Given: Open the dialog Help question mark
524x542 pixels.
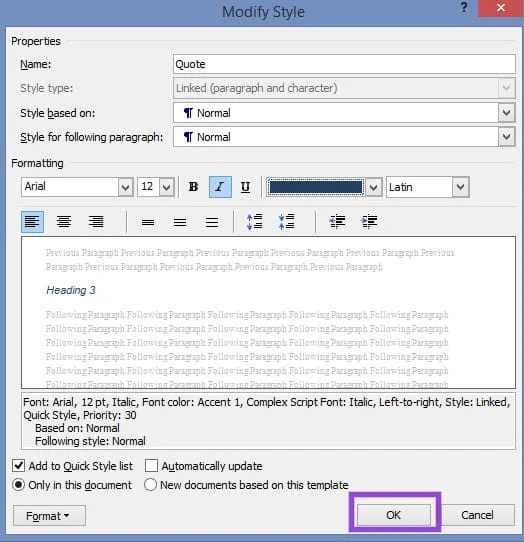Looking at the screenshot, I should coord(464,7).
